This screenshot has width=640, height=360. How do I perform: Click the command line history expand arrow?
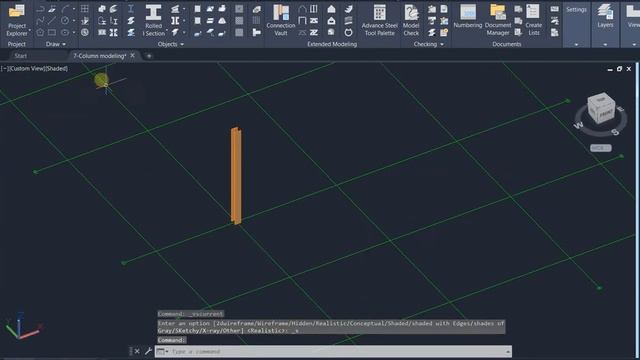(508, 351)
